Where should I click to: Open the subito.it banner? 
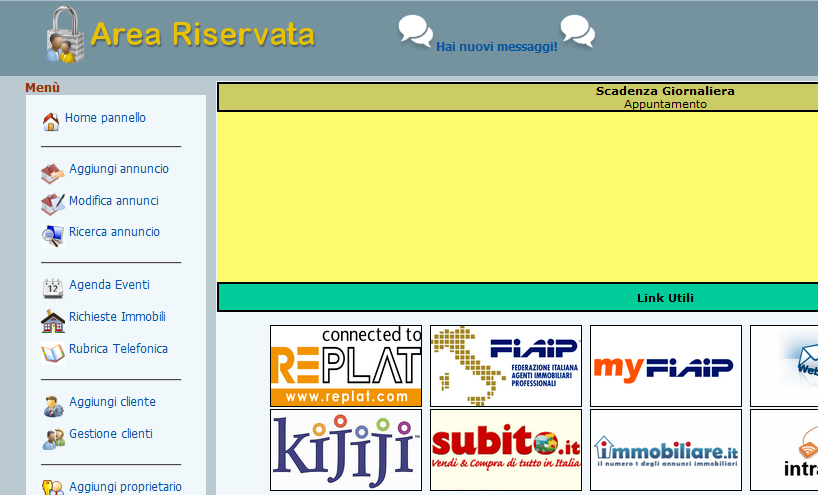[506, 450]
